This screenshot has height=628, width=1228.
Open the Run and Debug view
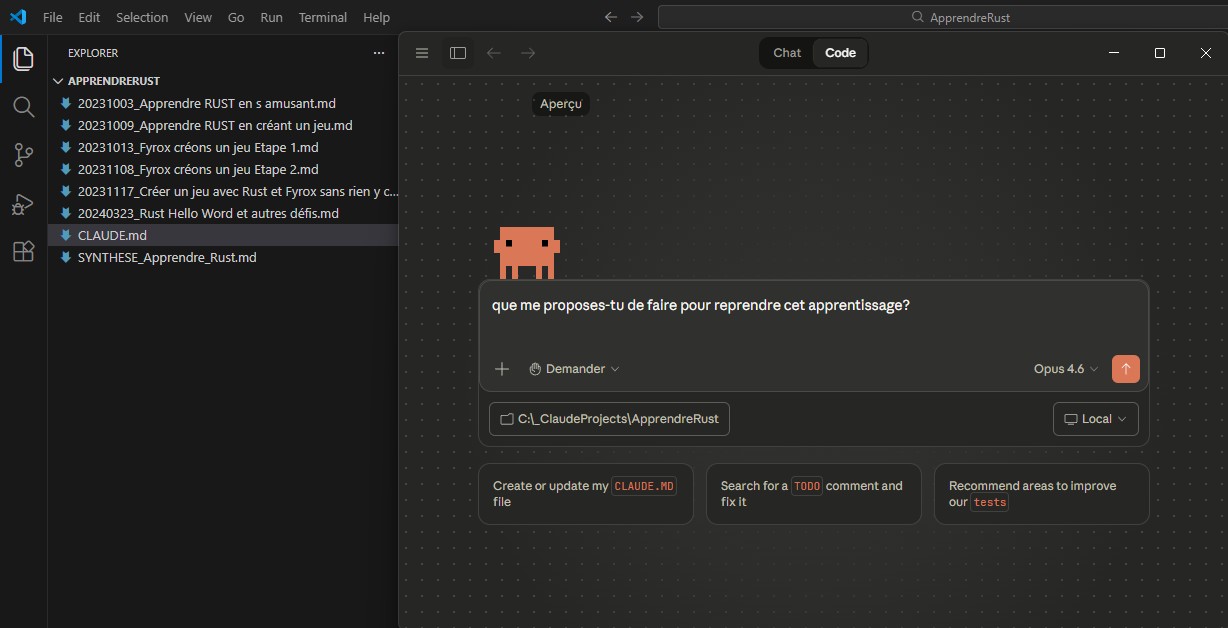23,204
